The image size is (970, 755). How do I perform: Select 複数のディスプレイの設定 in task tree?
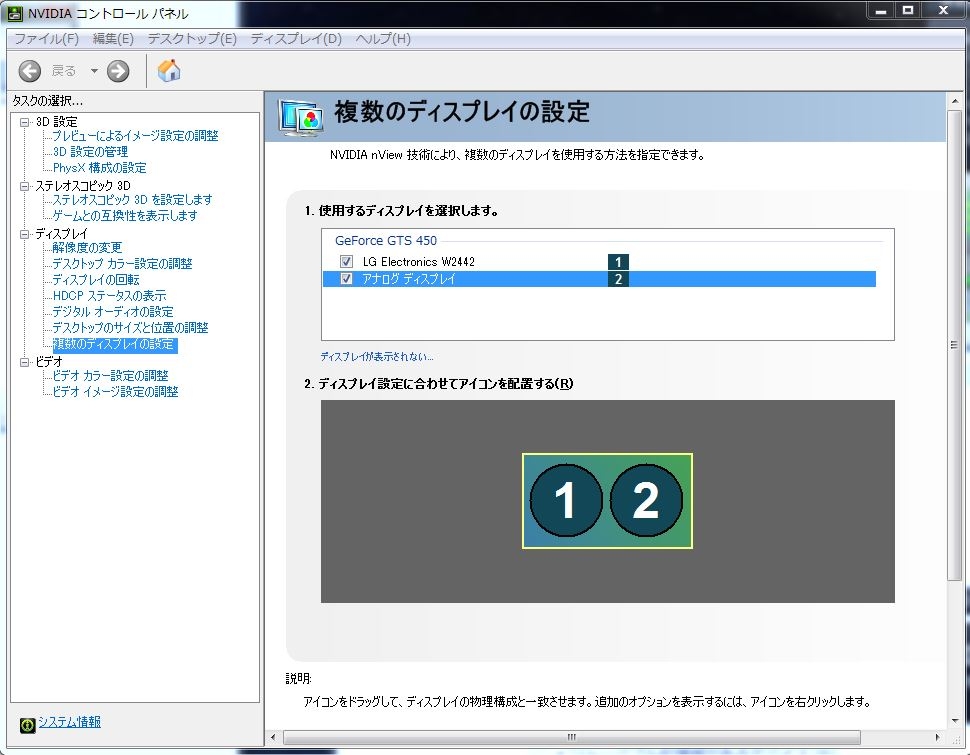(x=115, y=345)
